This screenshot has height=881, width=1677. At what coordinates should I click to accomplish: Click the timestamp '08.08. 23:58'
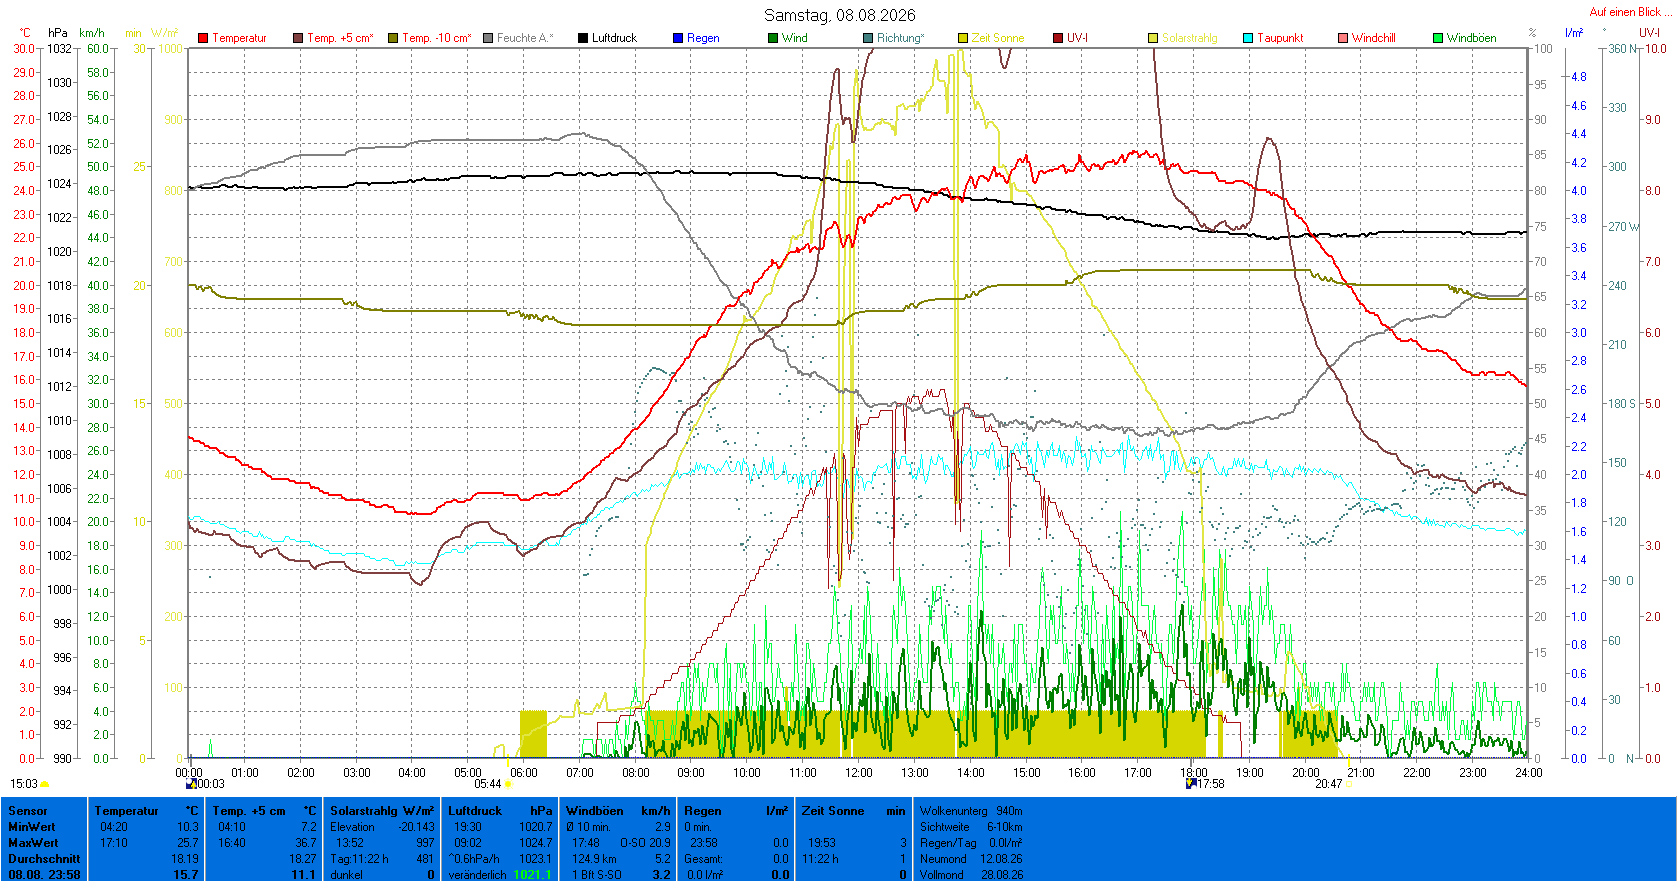coord(44,875)
